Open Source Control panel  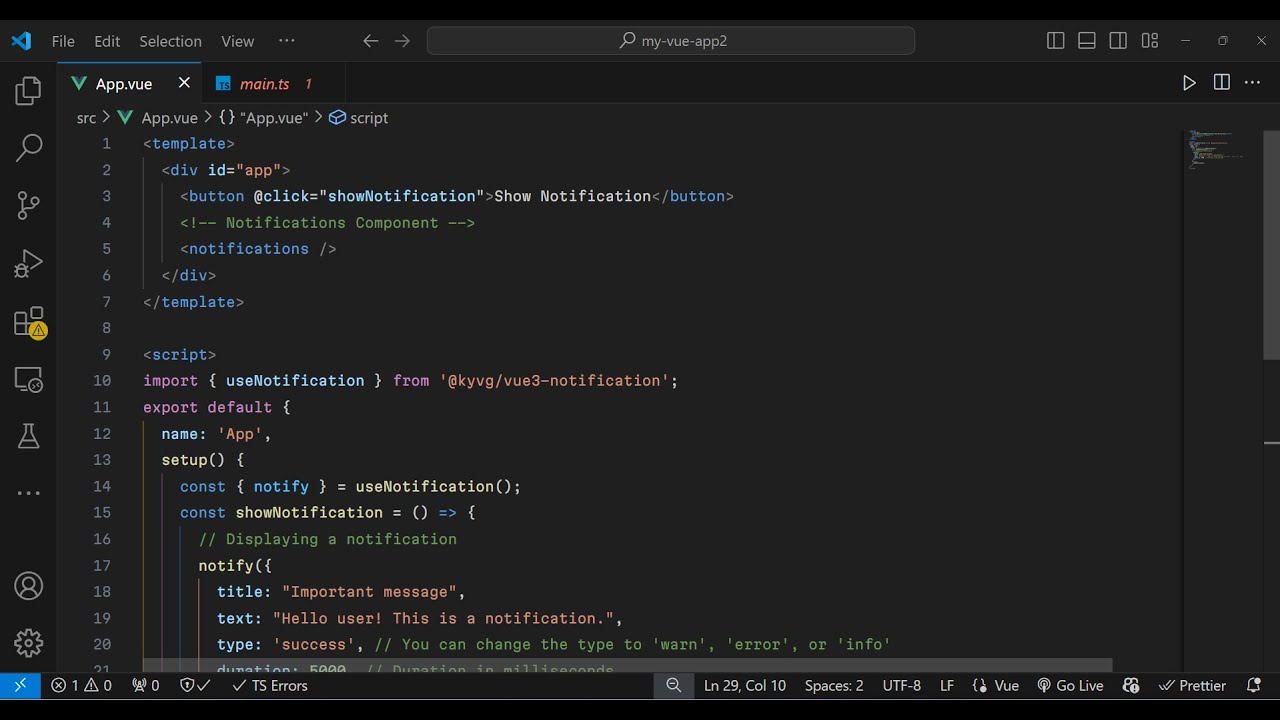tap(29, 206)
